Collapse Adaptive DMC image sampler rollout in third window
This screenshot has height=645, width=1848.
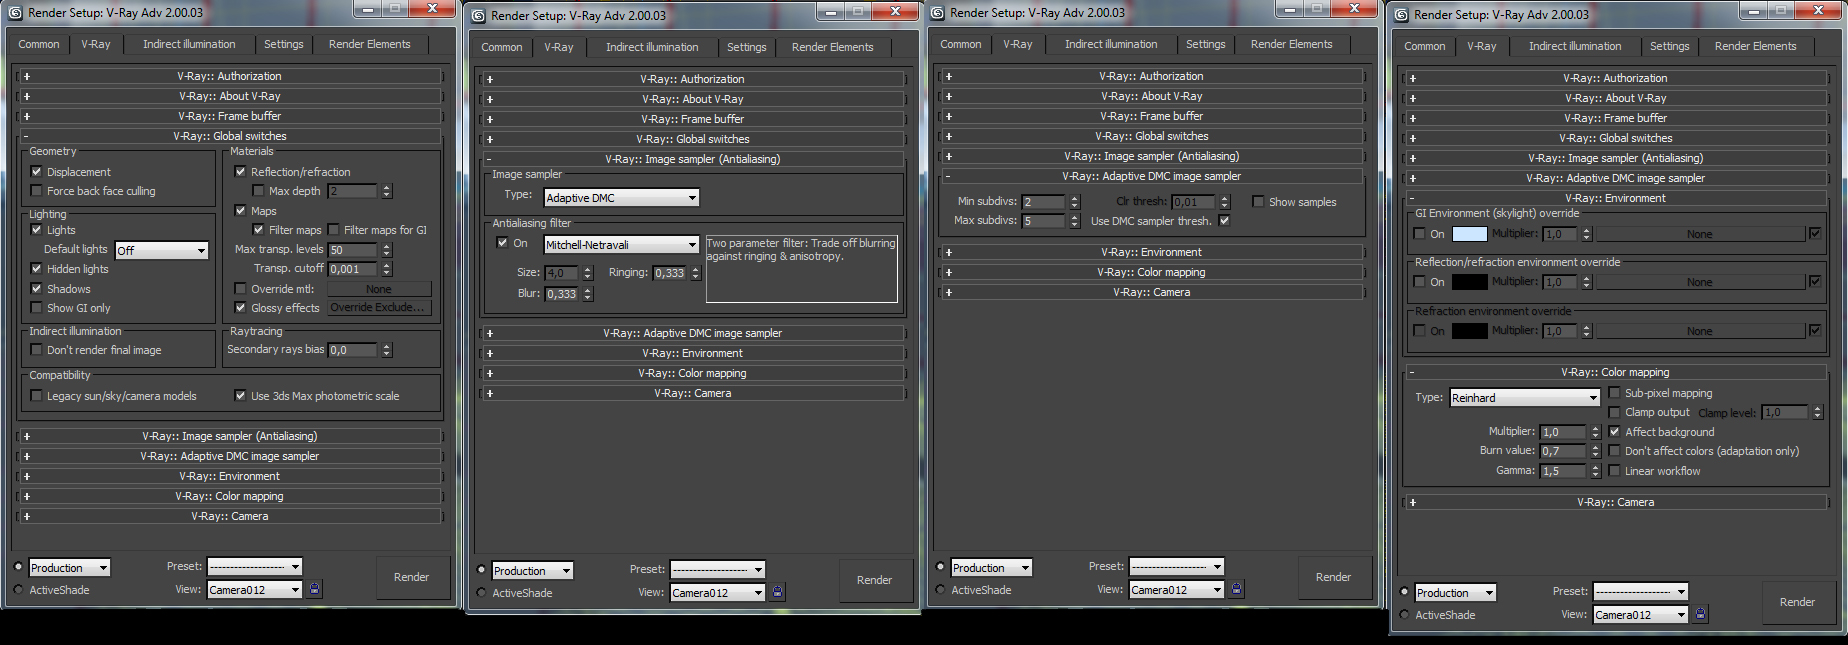(1152, 176)
